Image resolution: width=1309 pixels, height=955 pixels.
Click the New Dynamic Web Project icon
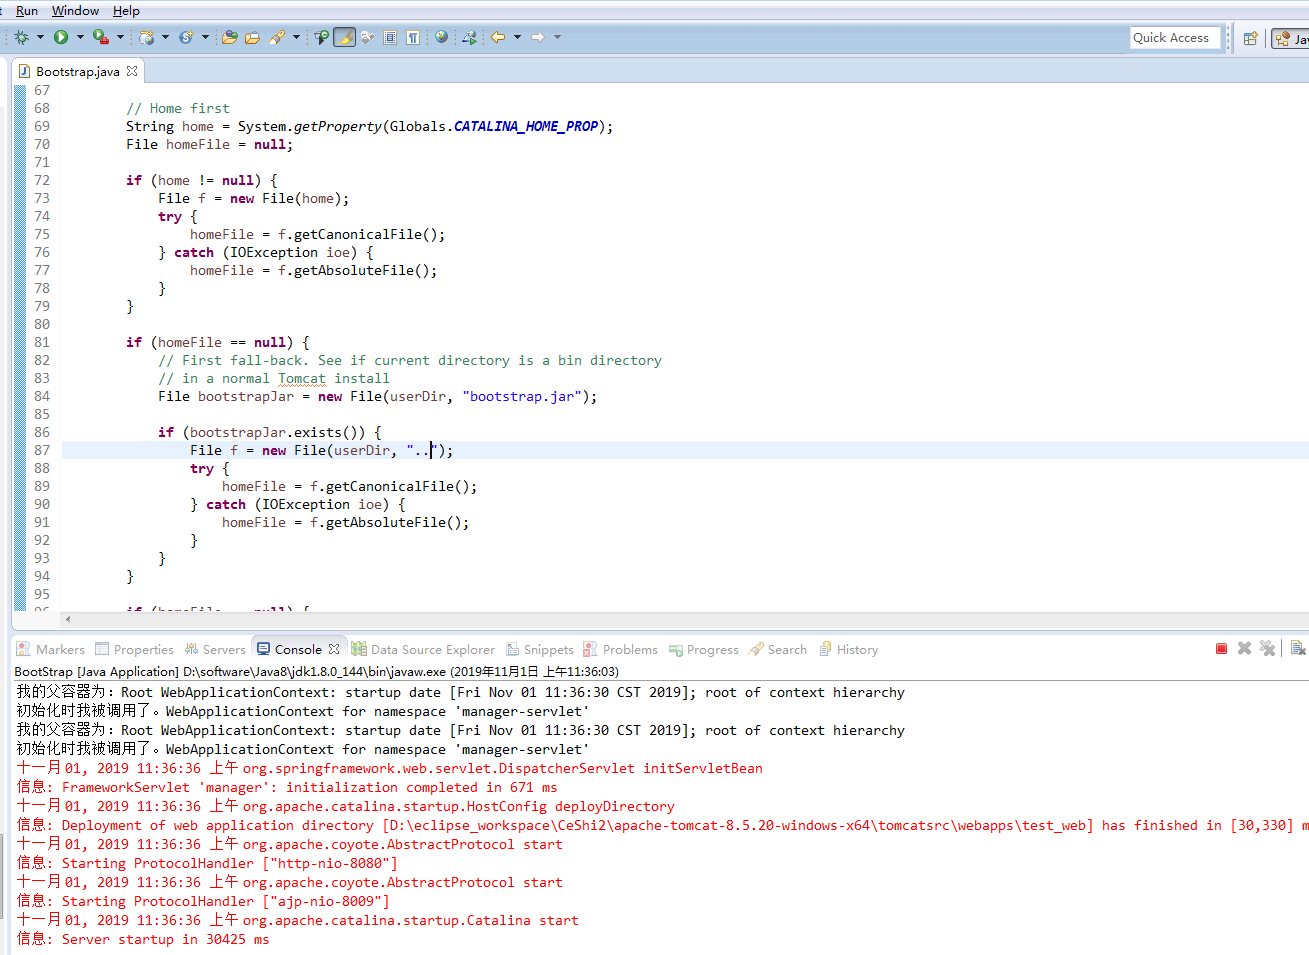147,37
